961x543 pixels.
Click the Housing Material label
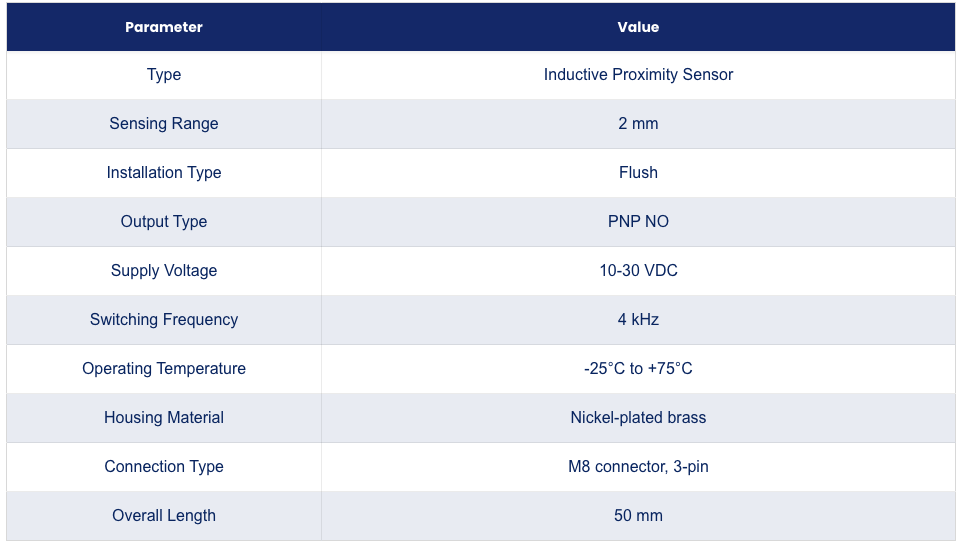point(164,418)
